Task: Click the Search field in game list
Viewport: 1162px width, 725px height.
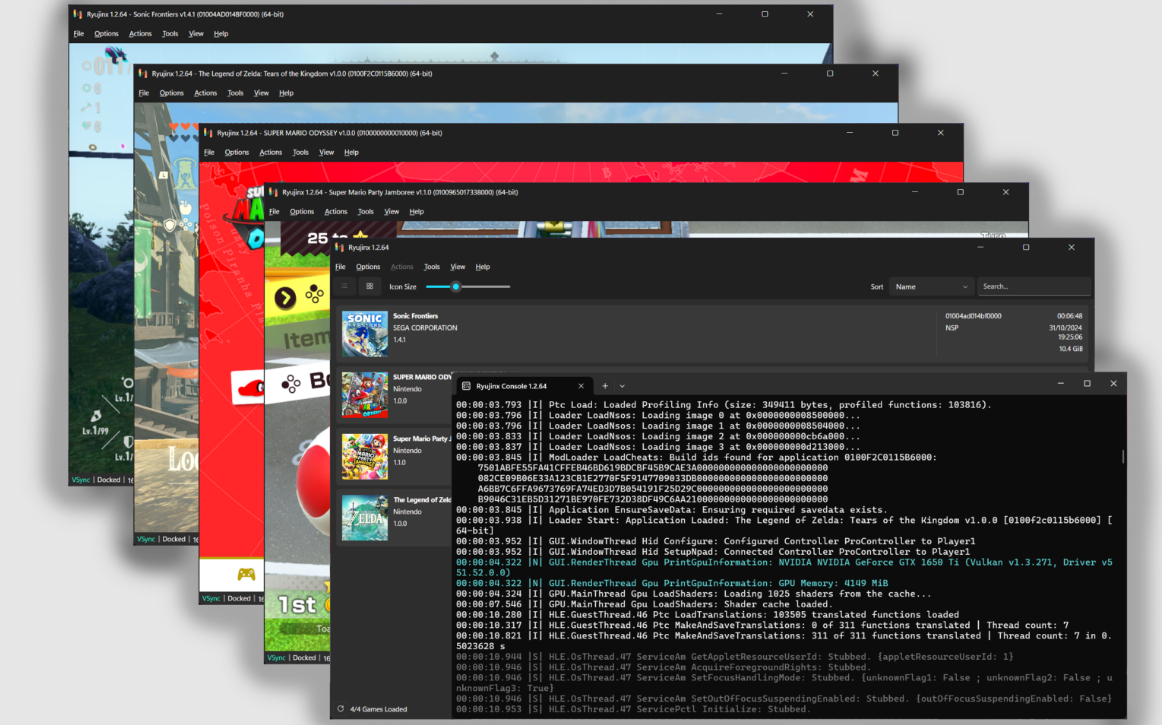Action: (1034, 286)
